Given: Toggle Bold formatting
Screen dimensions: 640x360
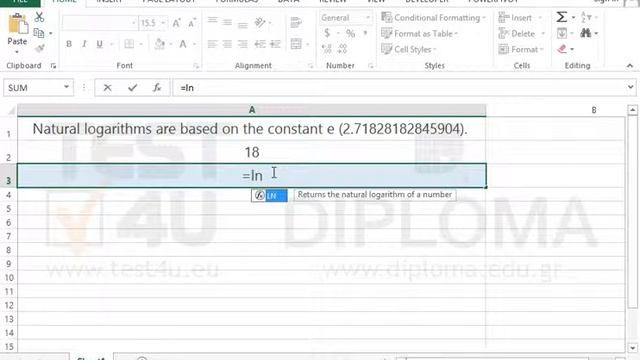Looking at the screenshot, I should pos(69,44).
